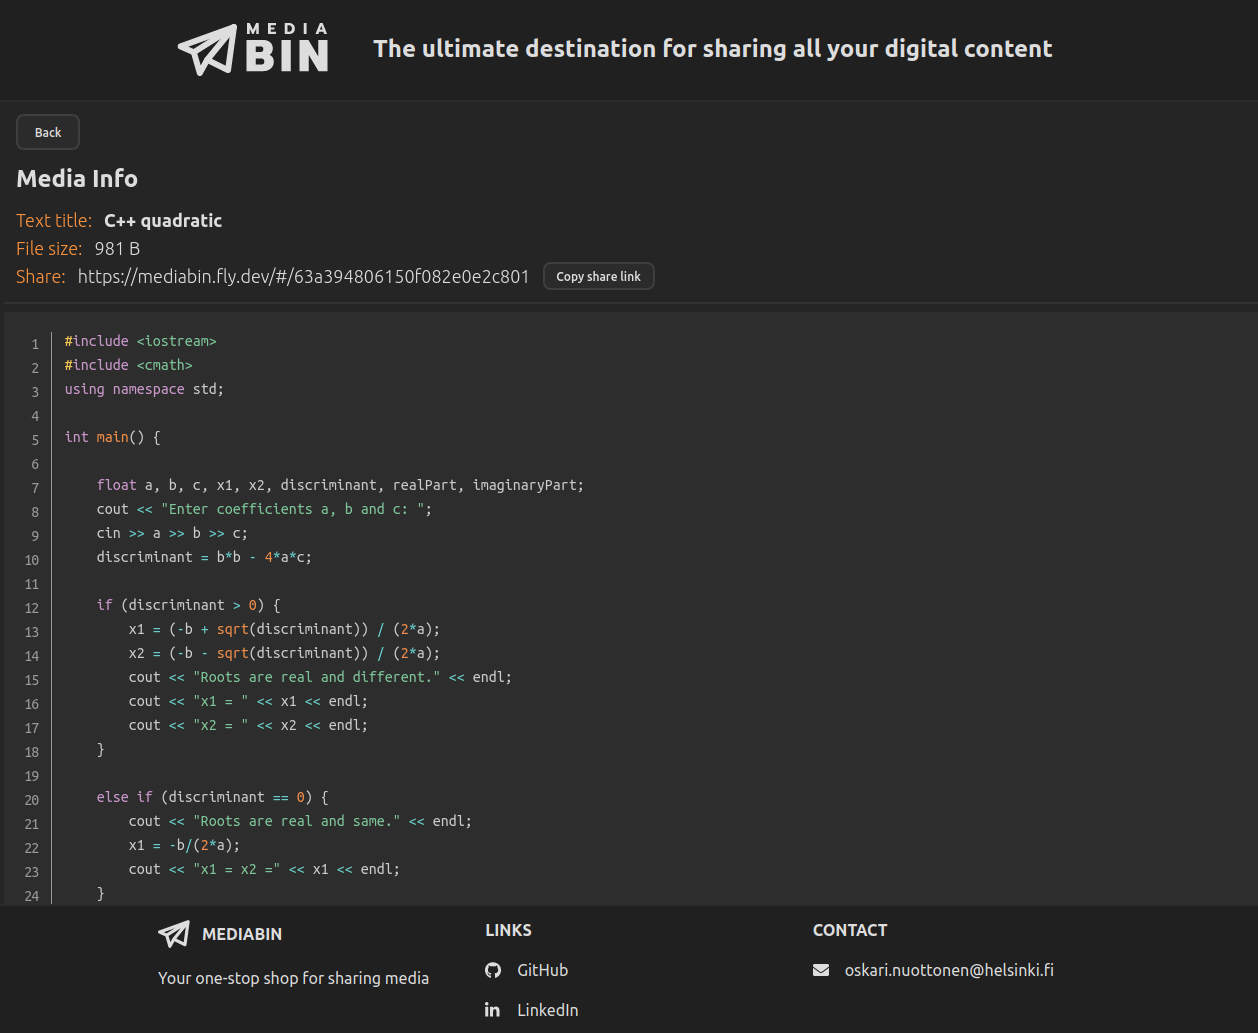The height and width of the screenshot is (1033, 1258).
Task: Click the Back button
Action: [x=47, y=131]
